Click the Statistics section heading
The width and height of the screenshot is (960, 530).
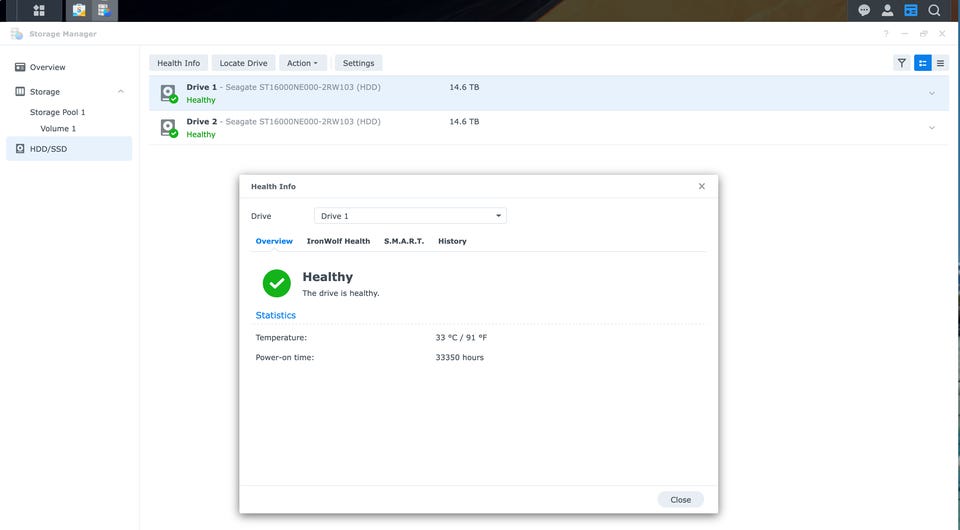tap(276, 315)
